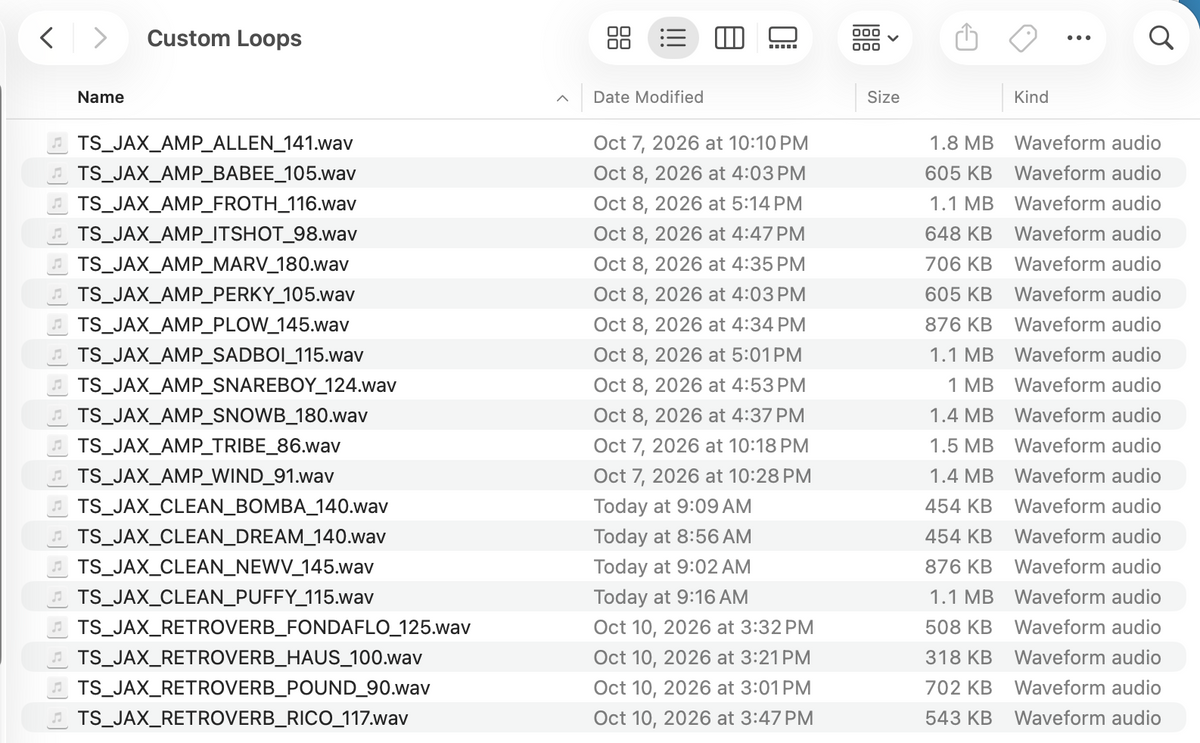Click audio file icon for TS_JAX_AMP_SNOWB_180.wav
Screen dimensions: 1200x743
58,415
